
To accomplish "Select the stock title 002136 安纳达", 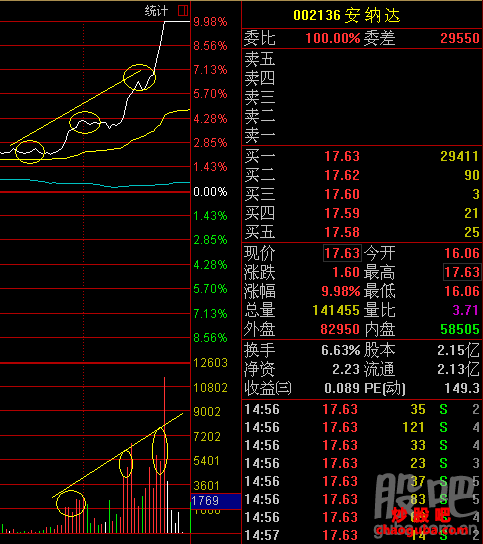I will 347,16.
